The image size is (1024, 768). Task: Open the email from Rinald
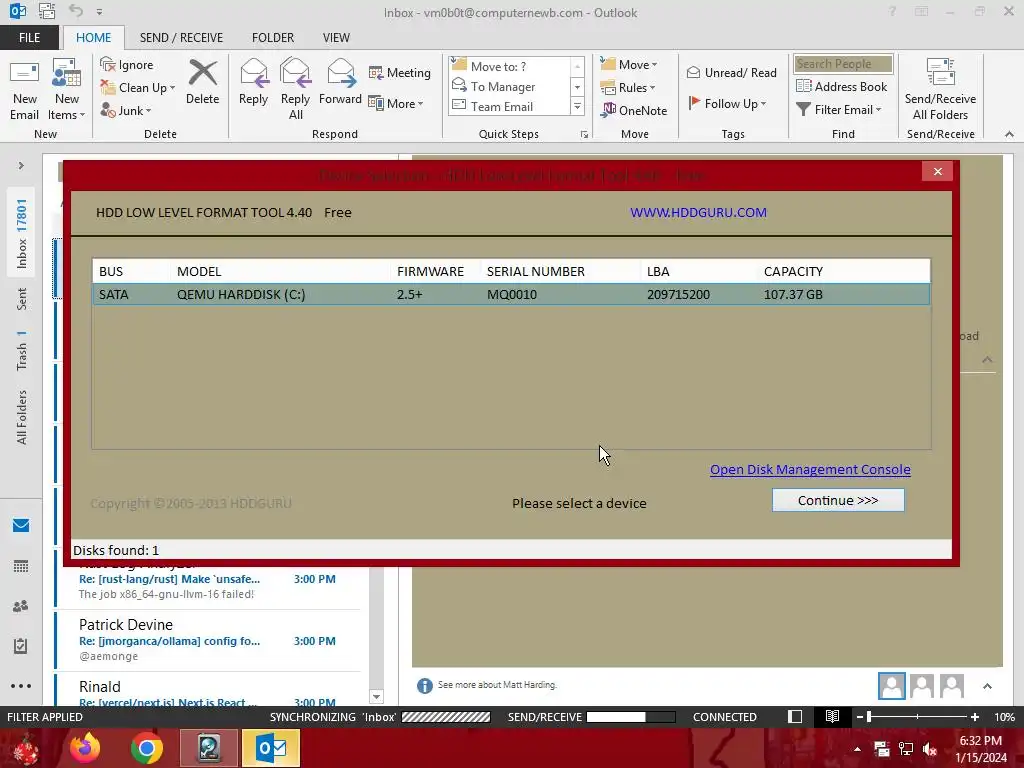[208, 692]
